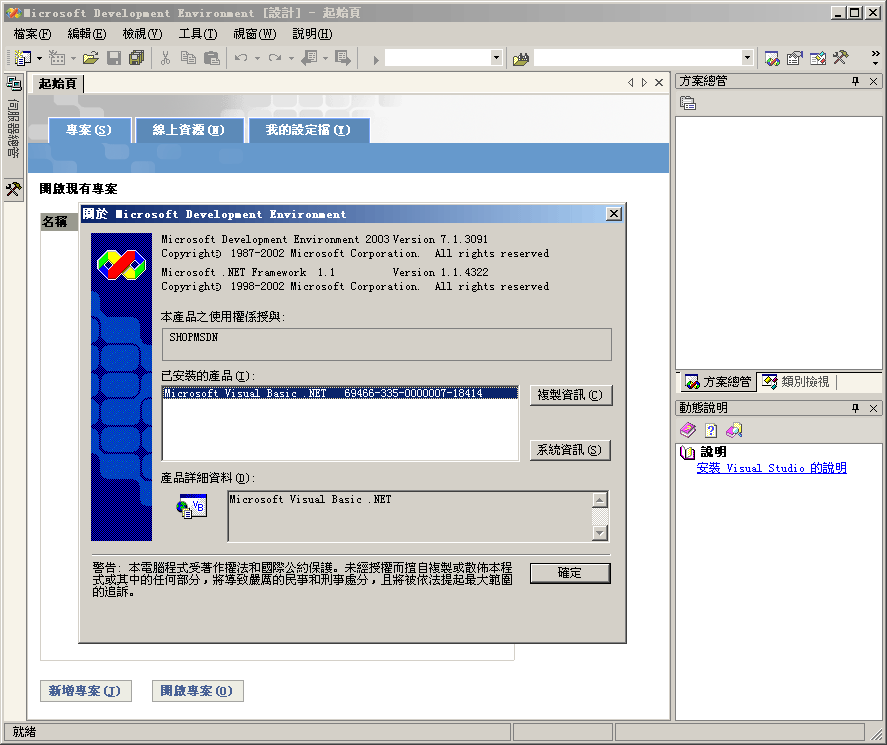Toggle auto-hide pin on 方案總管 panel

tap(855, 81)
